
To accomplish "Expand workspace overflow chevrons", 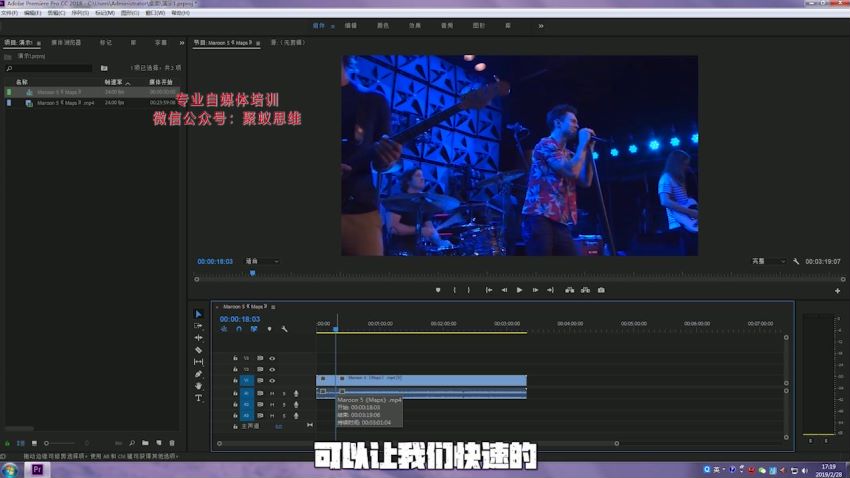I will point(540,26).
